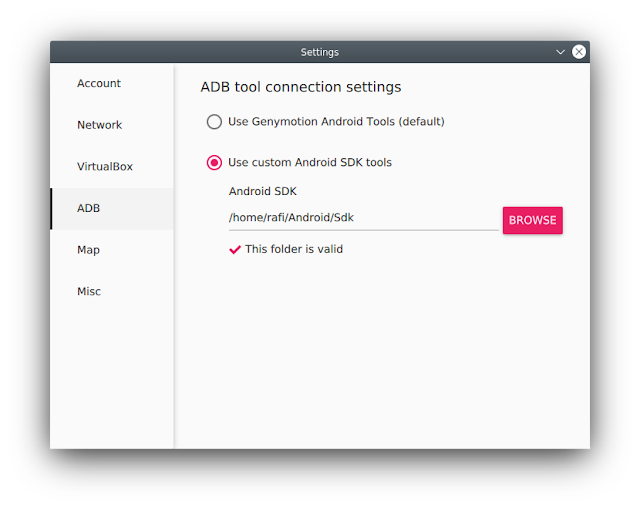
Task: Click the 'Use custom Android SDK tools' label
Action: pos(310,162)
